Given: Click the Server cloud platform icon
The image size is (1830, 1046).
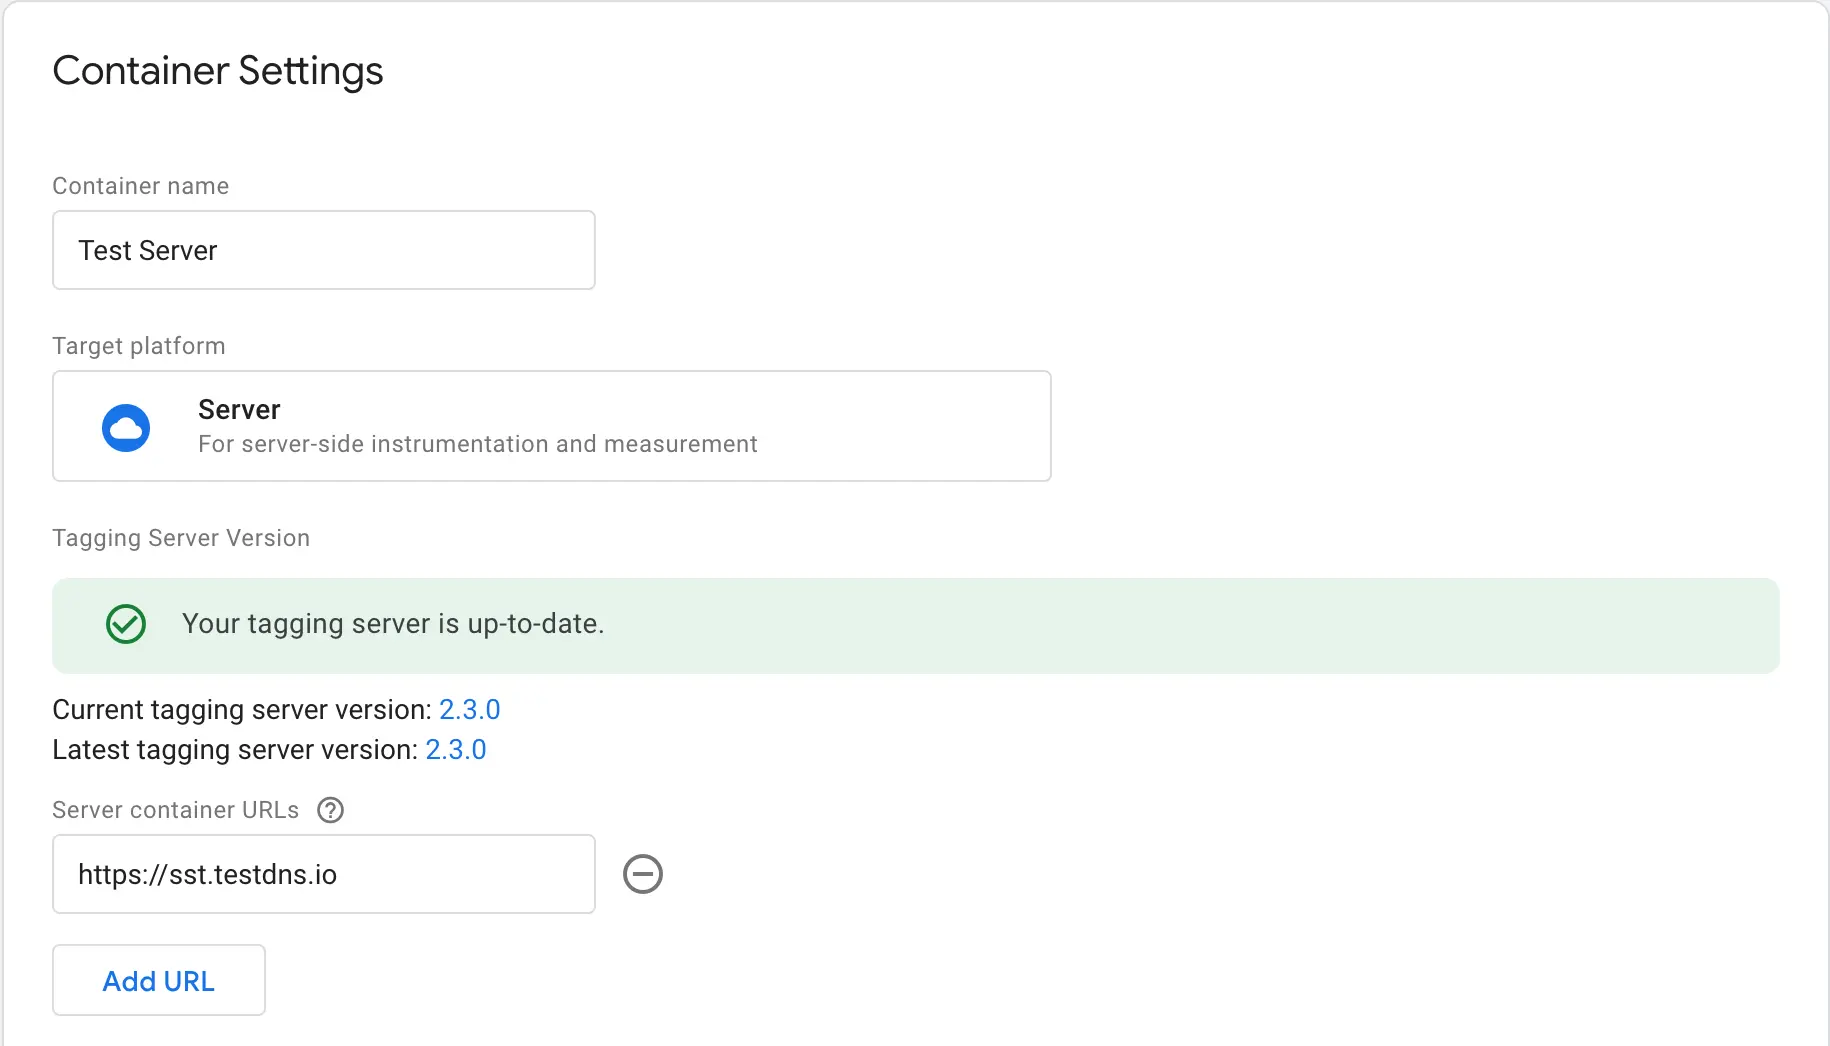Looking at the screenshot, I should point(126,428).
